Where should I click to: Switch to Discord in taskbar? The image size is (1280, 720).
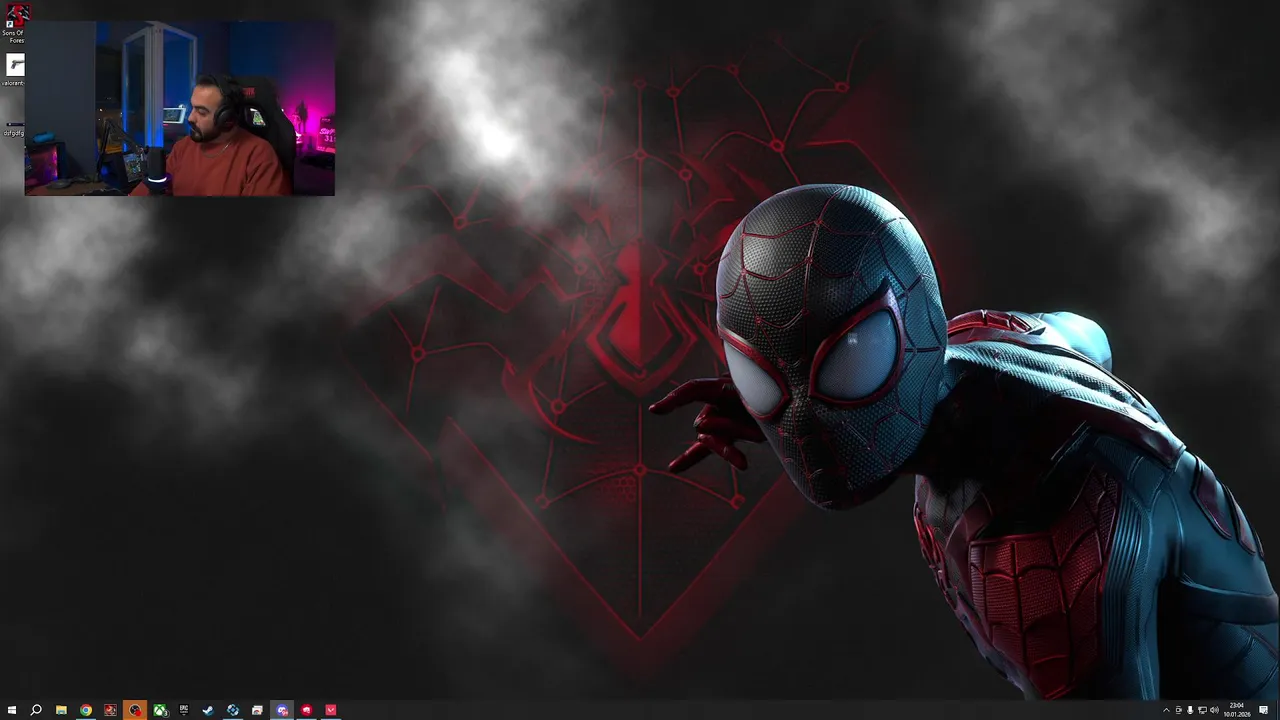pos(282,710)
